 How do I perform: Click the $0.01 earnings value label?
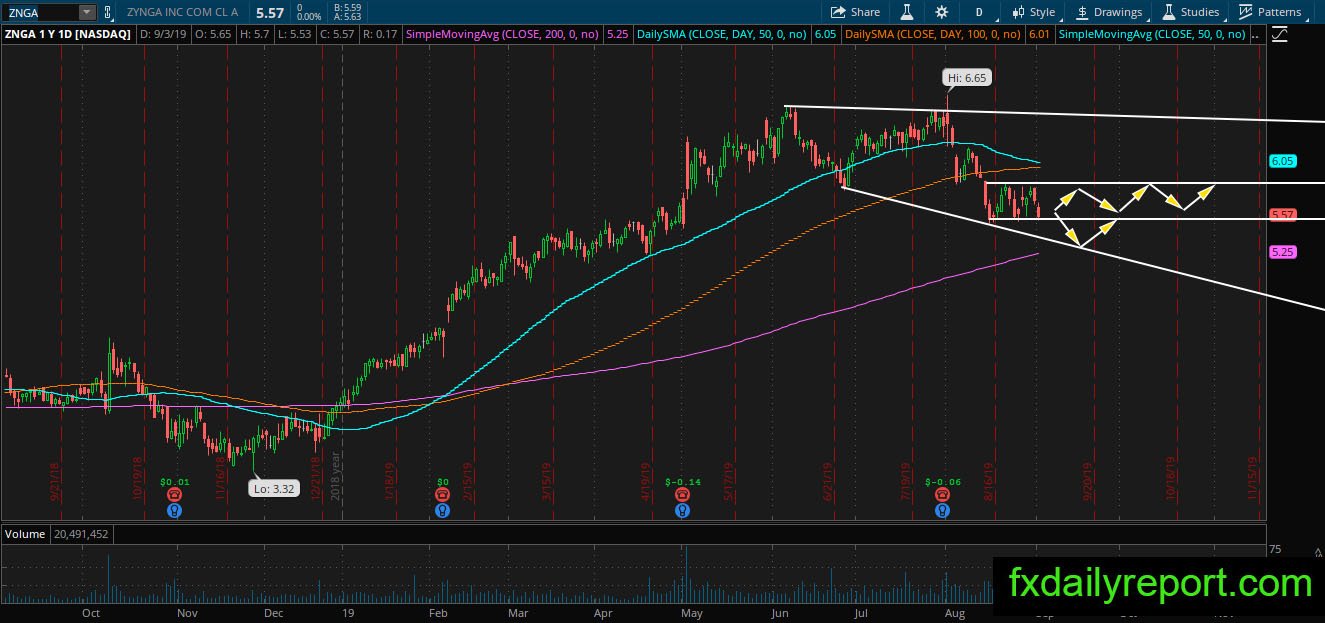[x=175, y=481]
